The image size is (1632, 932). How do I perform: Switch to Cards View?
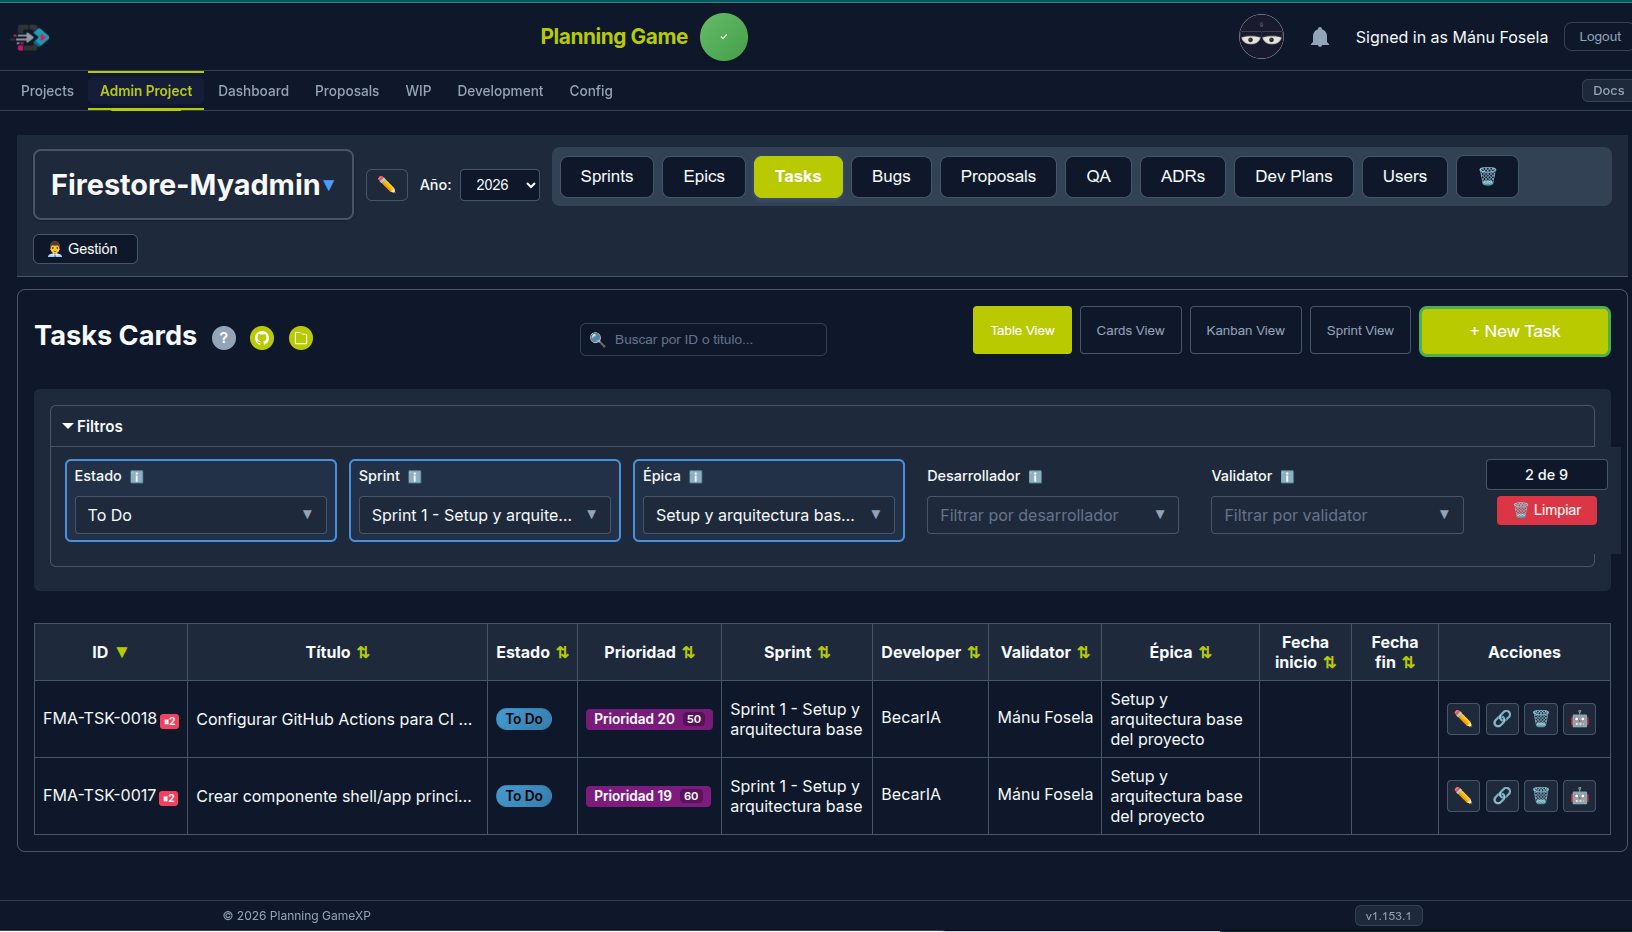(x=1130, y=331)
